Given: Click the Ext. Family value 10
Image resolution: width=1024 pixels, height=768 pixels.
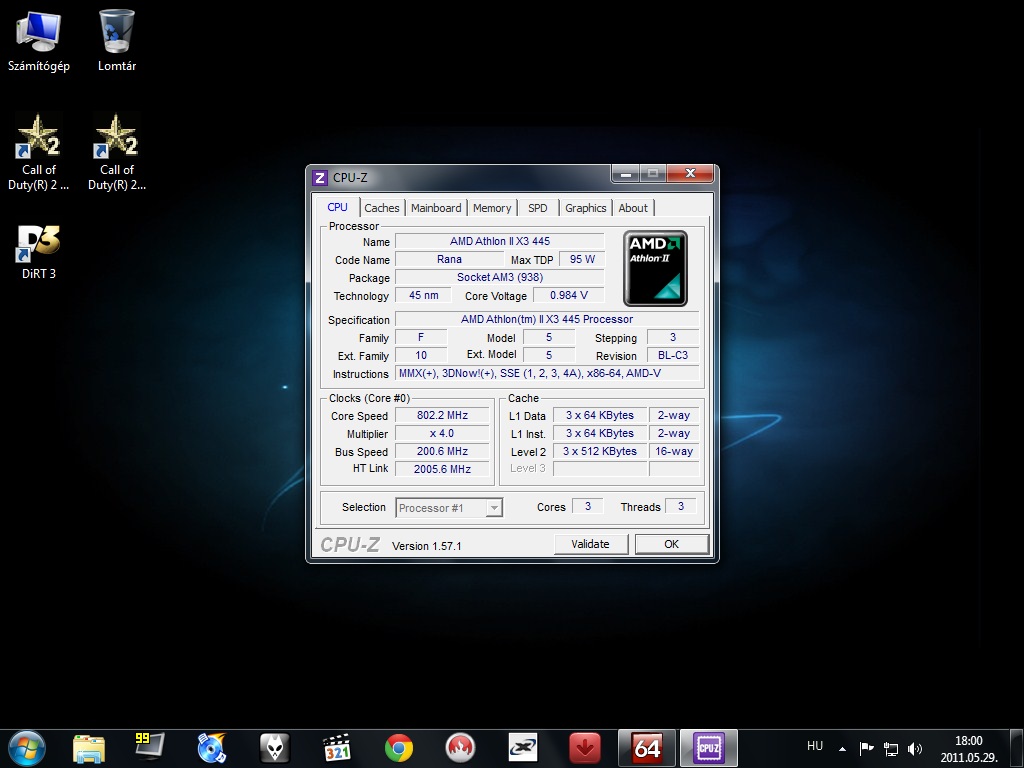Looking at the screenshot, I should pos(421,355).
